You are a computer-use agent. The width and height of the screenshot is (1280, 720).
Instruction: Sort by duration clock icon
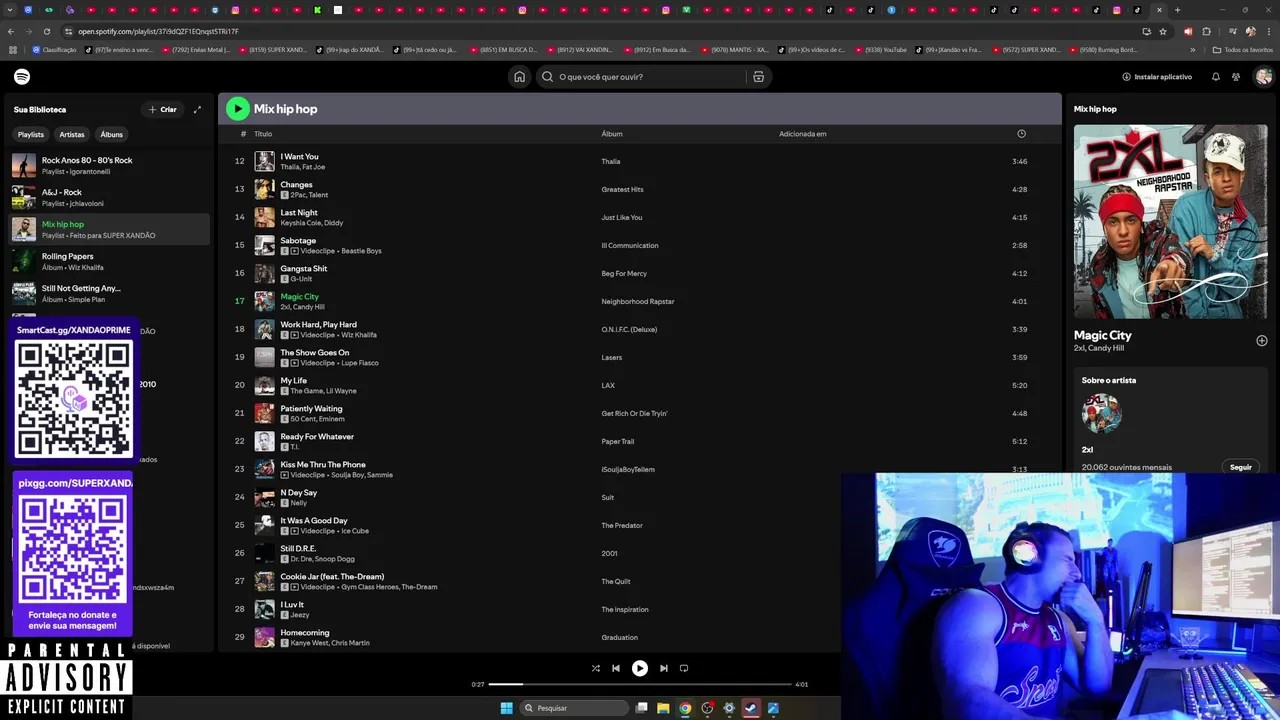coord(1021,134)
